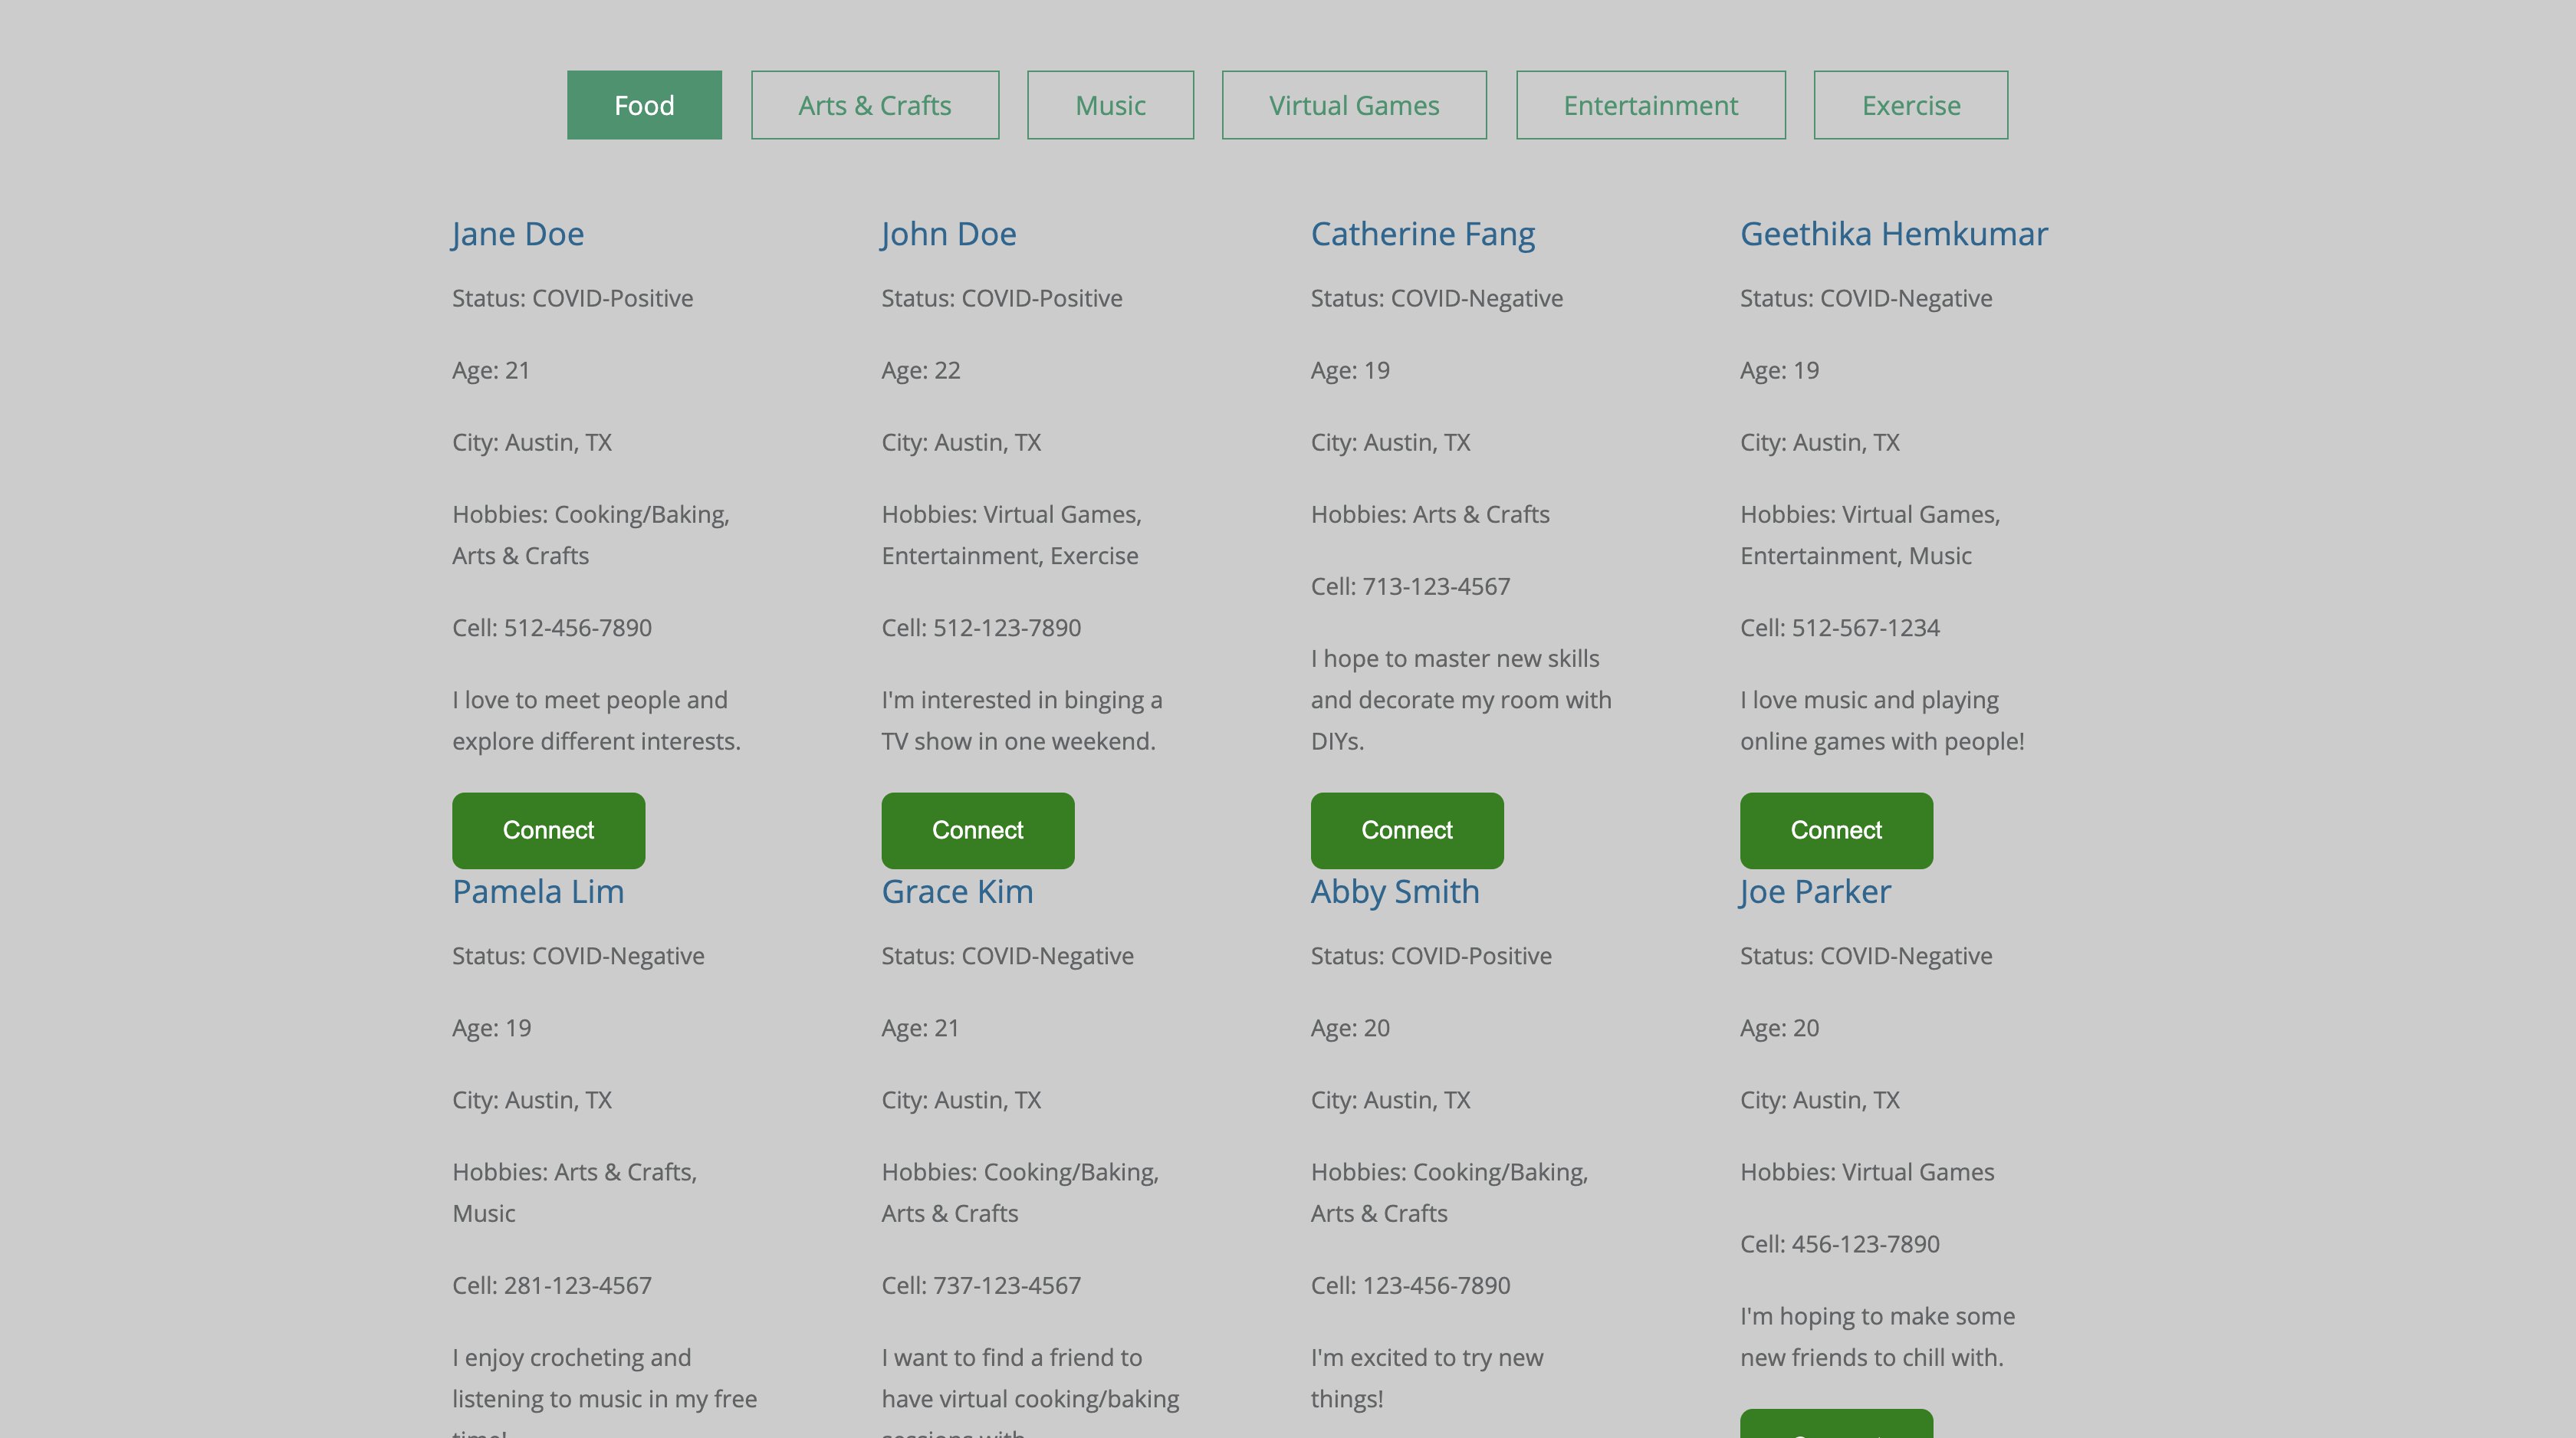
Task: Choose the Virtual Games filter
Action: [x=1354, y=105]
